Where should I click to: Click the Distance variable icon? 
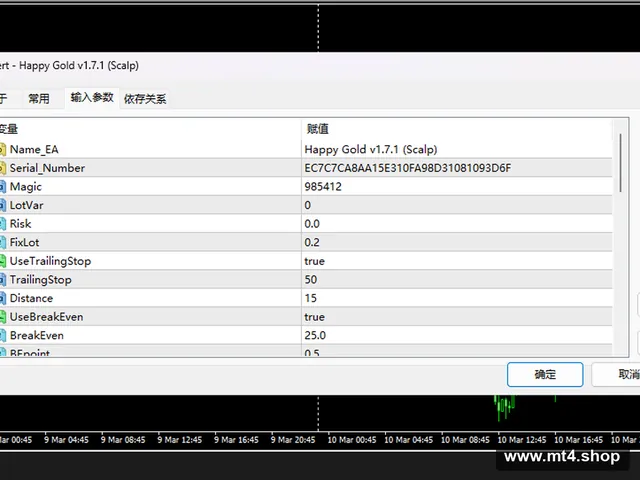(2, 298)
